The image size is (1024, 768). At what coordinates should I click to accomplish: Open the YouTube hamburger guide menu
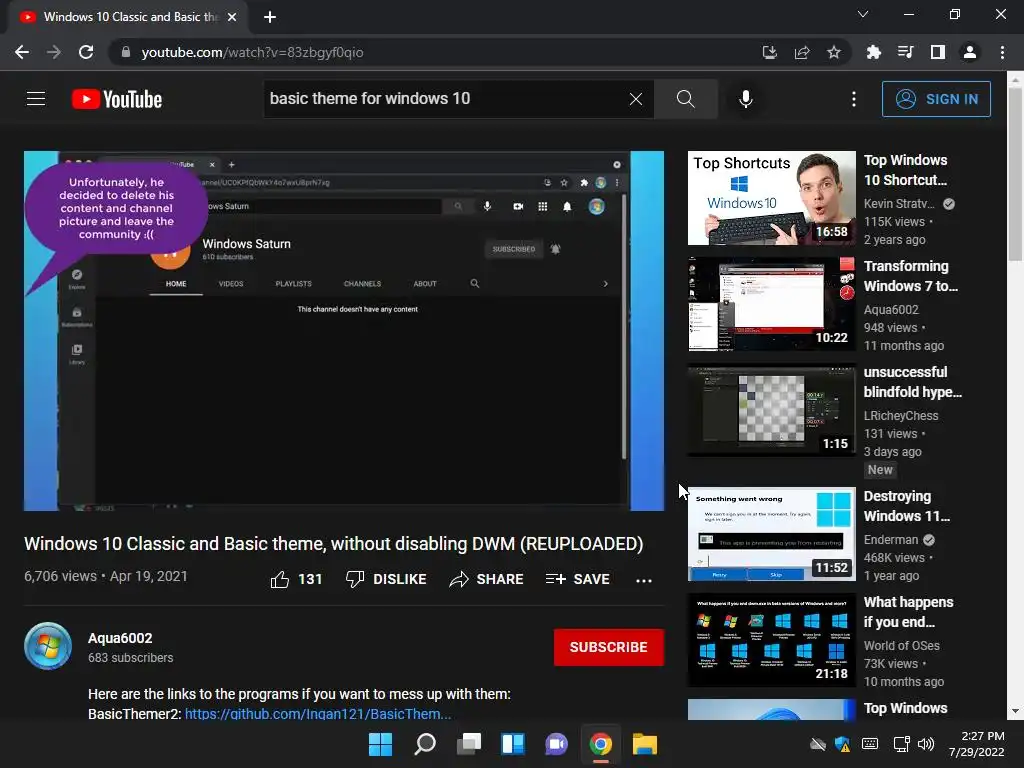tap(36, 99)
